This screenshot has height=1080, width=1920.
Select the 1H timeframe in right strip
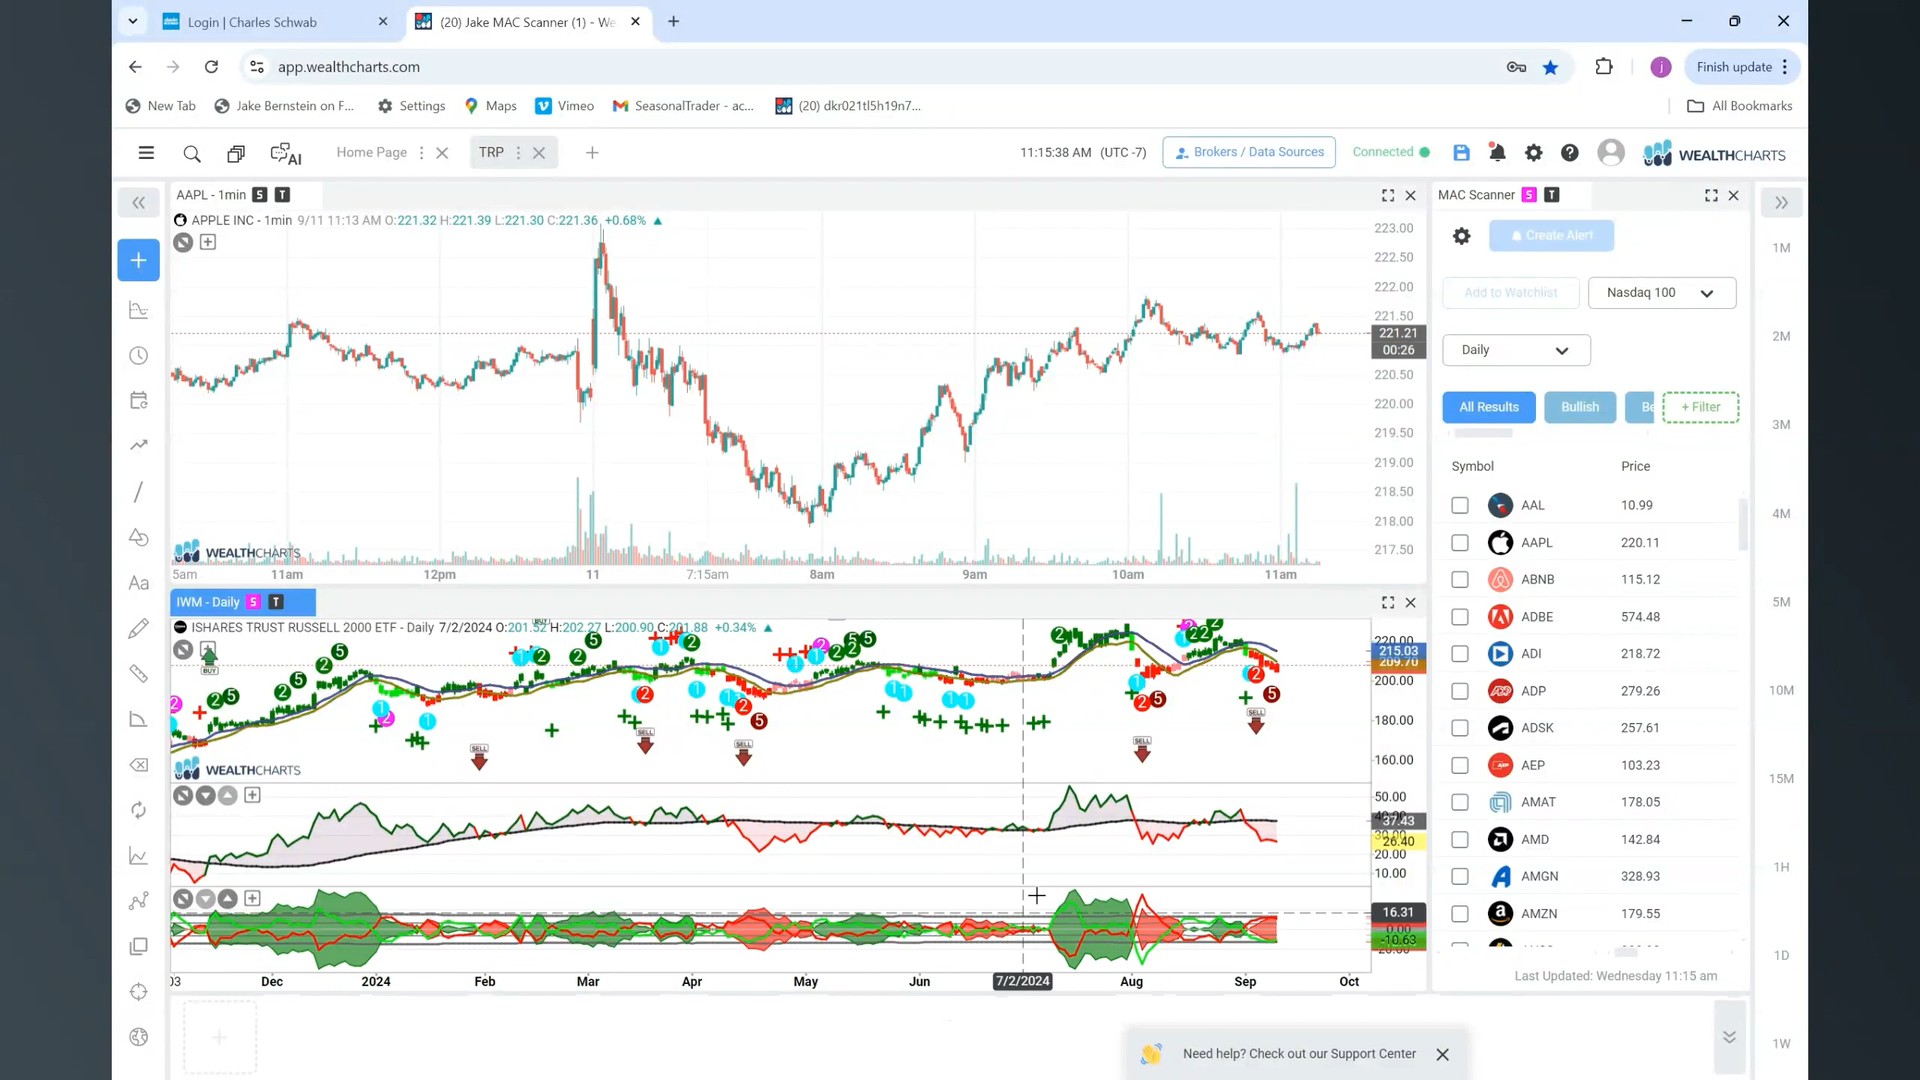coord(1781,868)
